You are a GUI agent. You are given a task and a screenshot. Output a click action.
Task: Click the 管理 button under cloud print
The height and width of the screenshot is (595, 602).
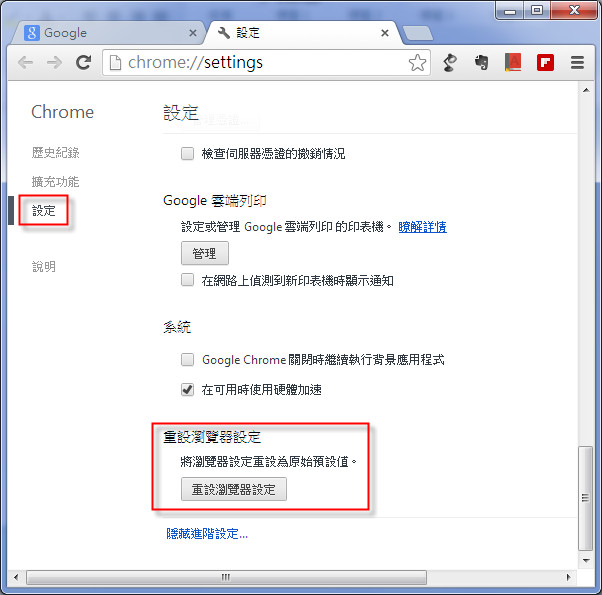[205, 253]
